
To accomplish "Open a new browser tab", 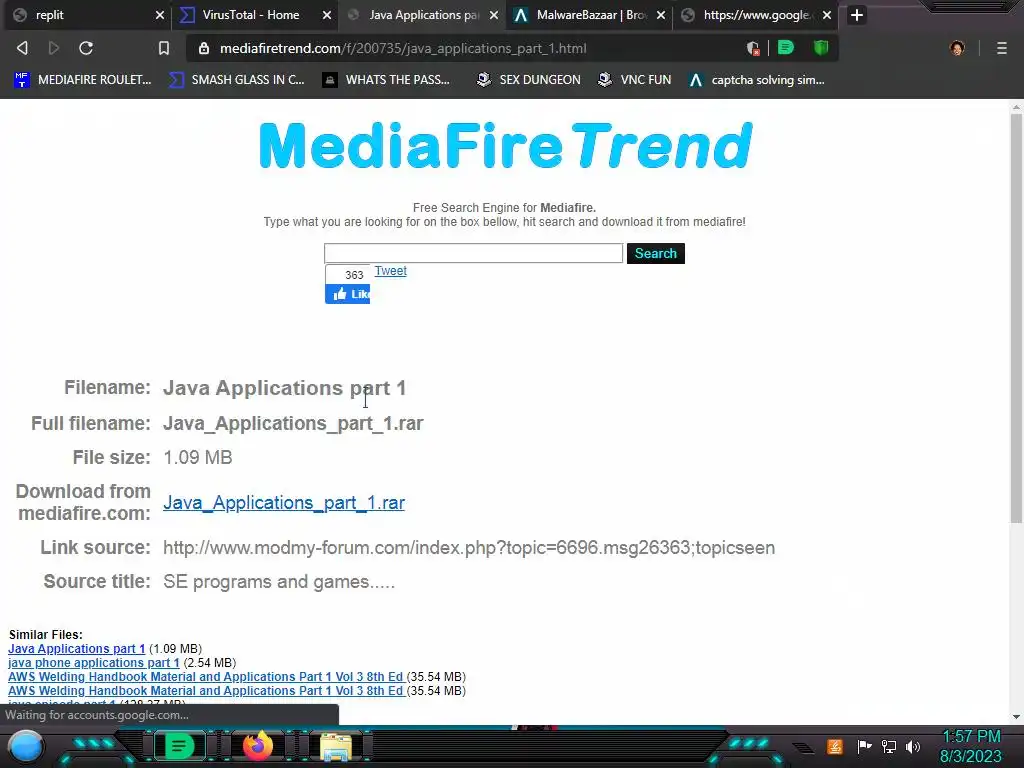I will 857,15.
